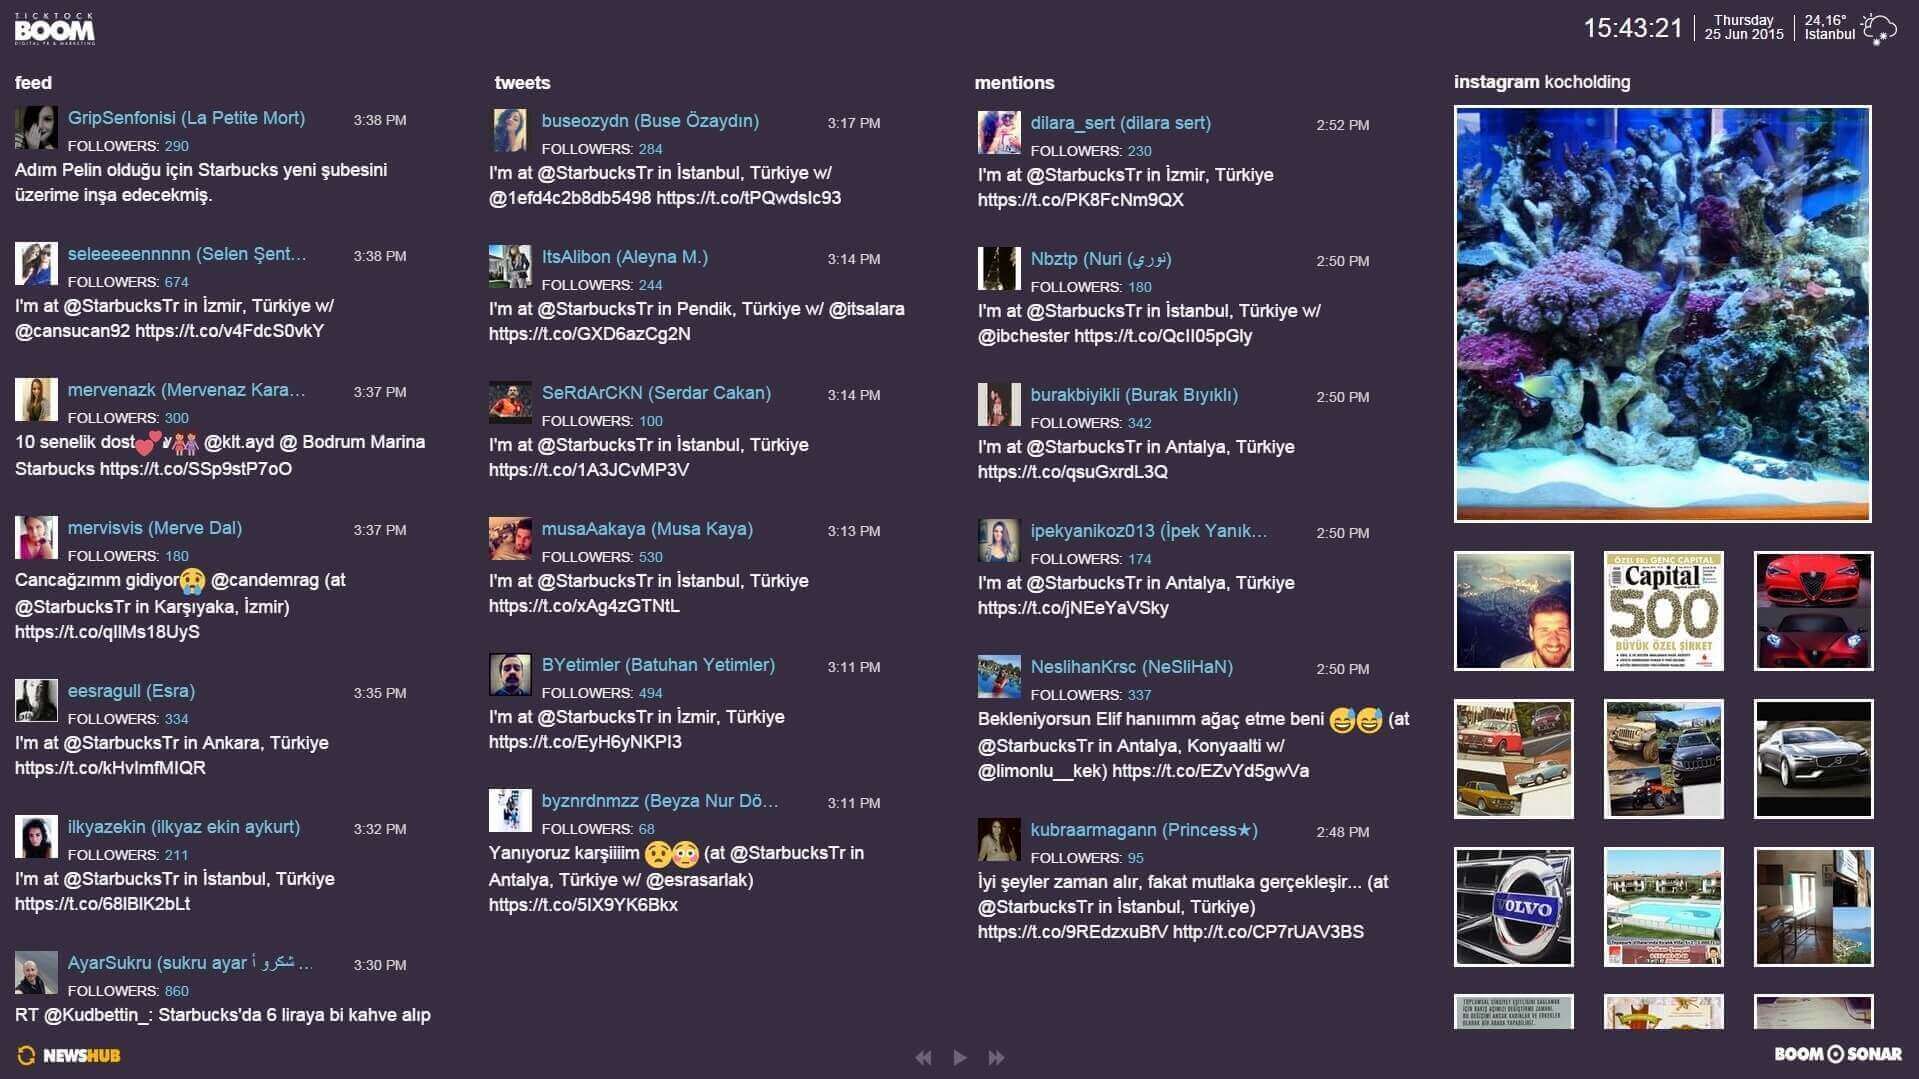Open the swimming pool villa thumbnail
1919x1079 pixels.
pyautogui.click(x=1664, y=907)
